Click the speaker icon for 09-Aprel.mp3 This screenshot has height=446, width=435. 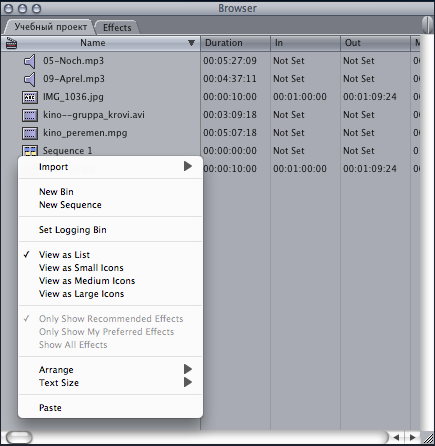[x=29, y=79]
